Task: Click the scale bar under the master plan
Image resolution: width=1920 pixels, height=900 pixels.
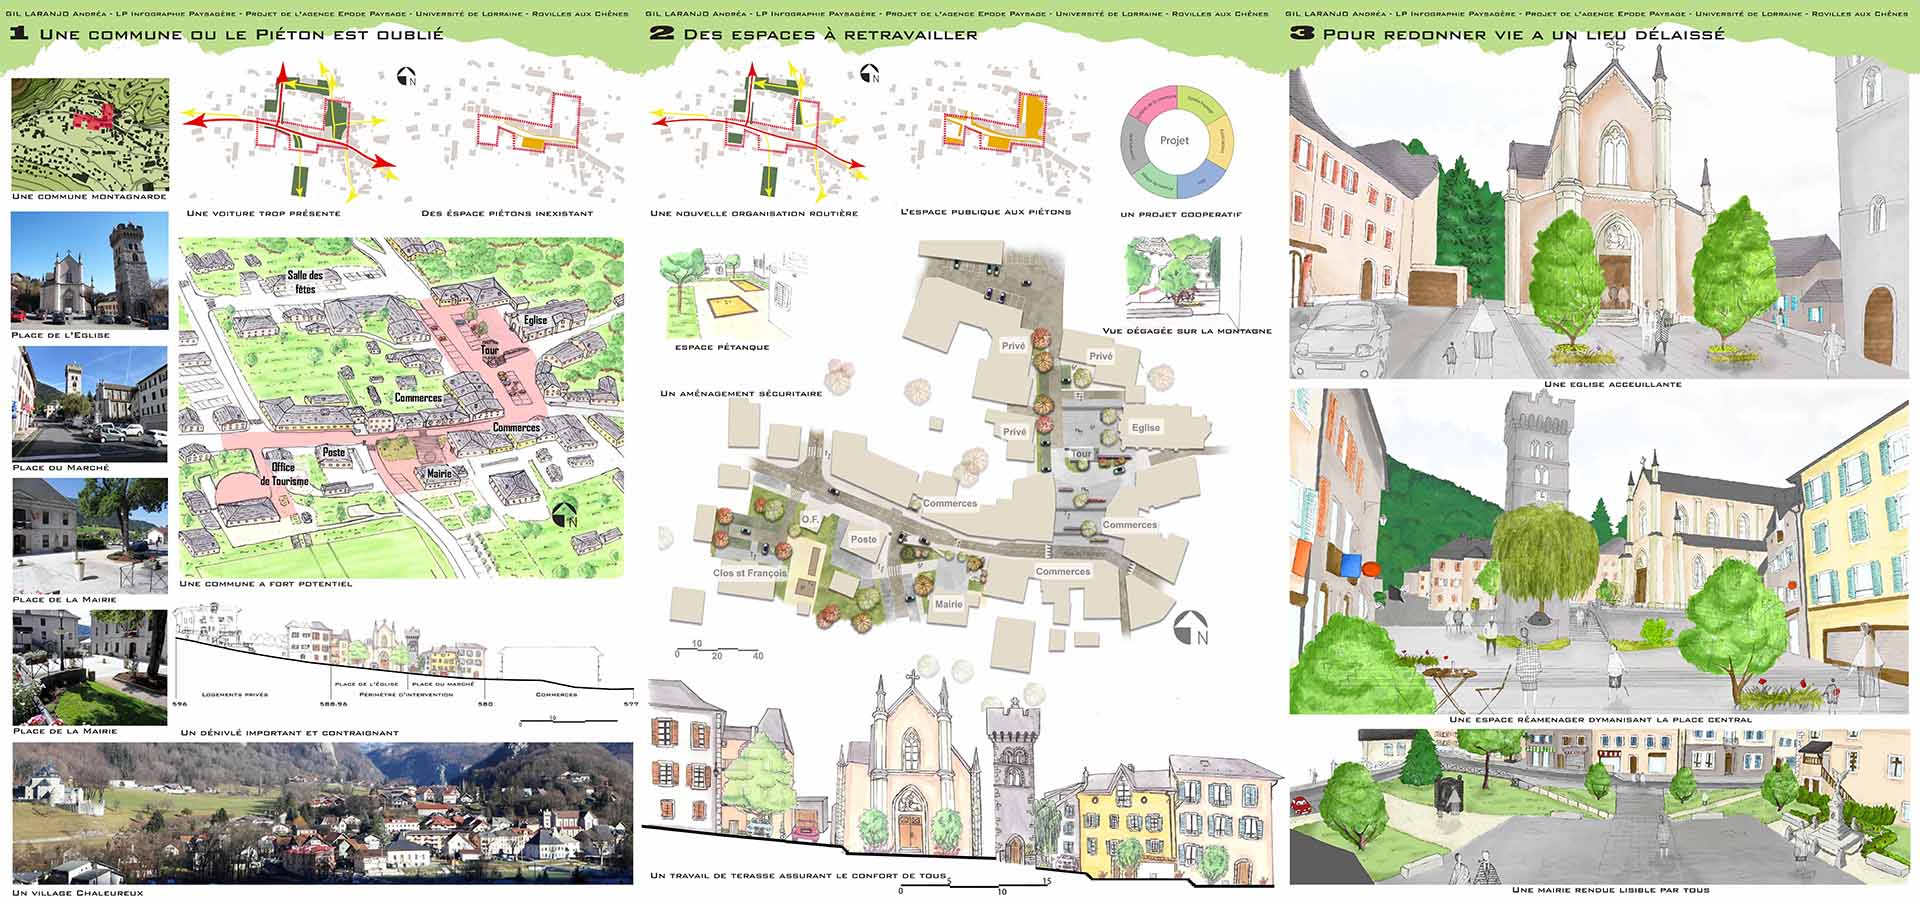Action: pos(719,650)
